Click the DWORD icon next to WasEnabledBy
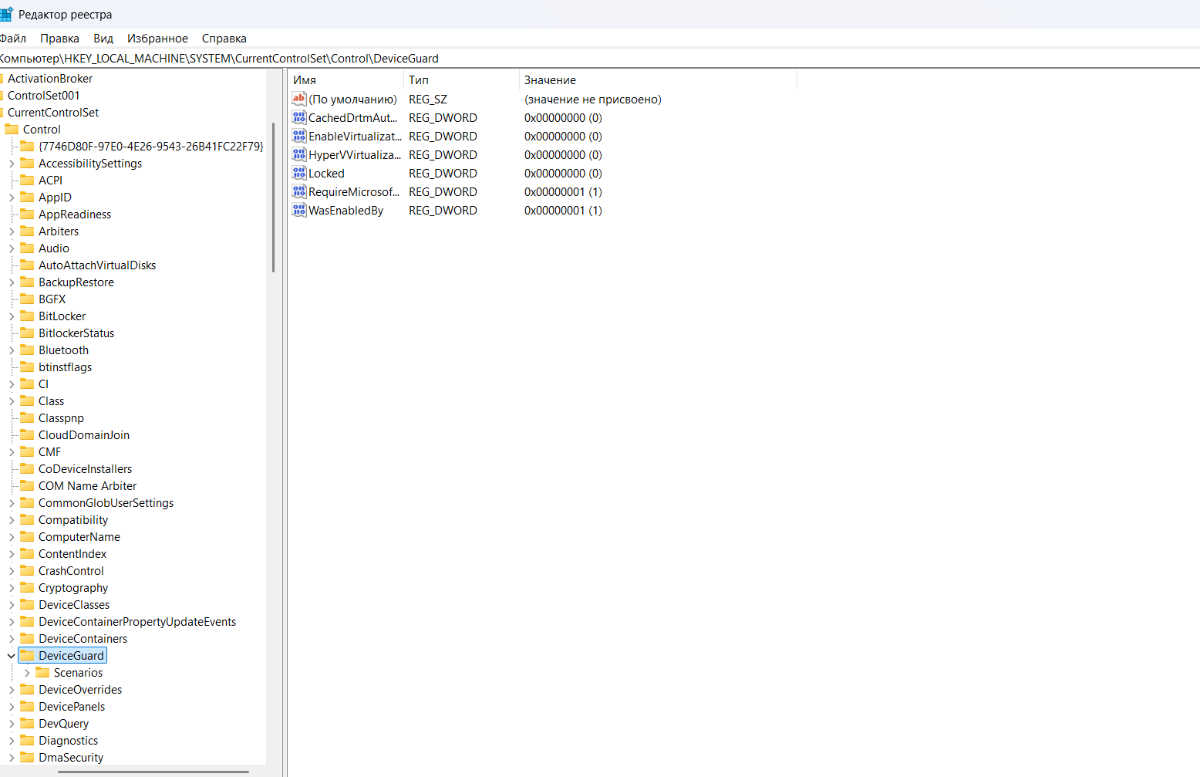This screenshot has height=777, width=1200. (298, 210)
